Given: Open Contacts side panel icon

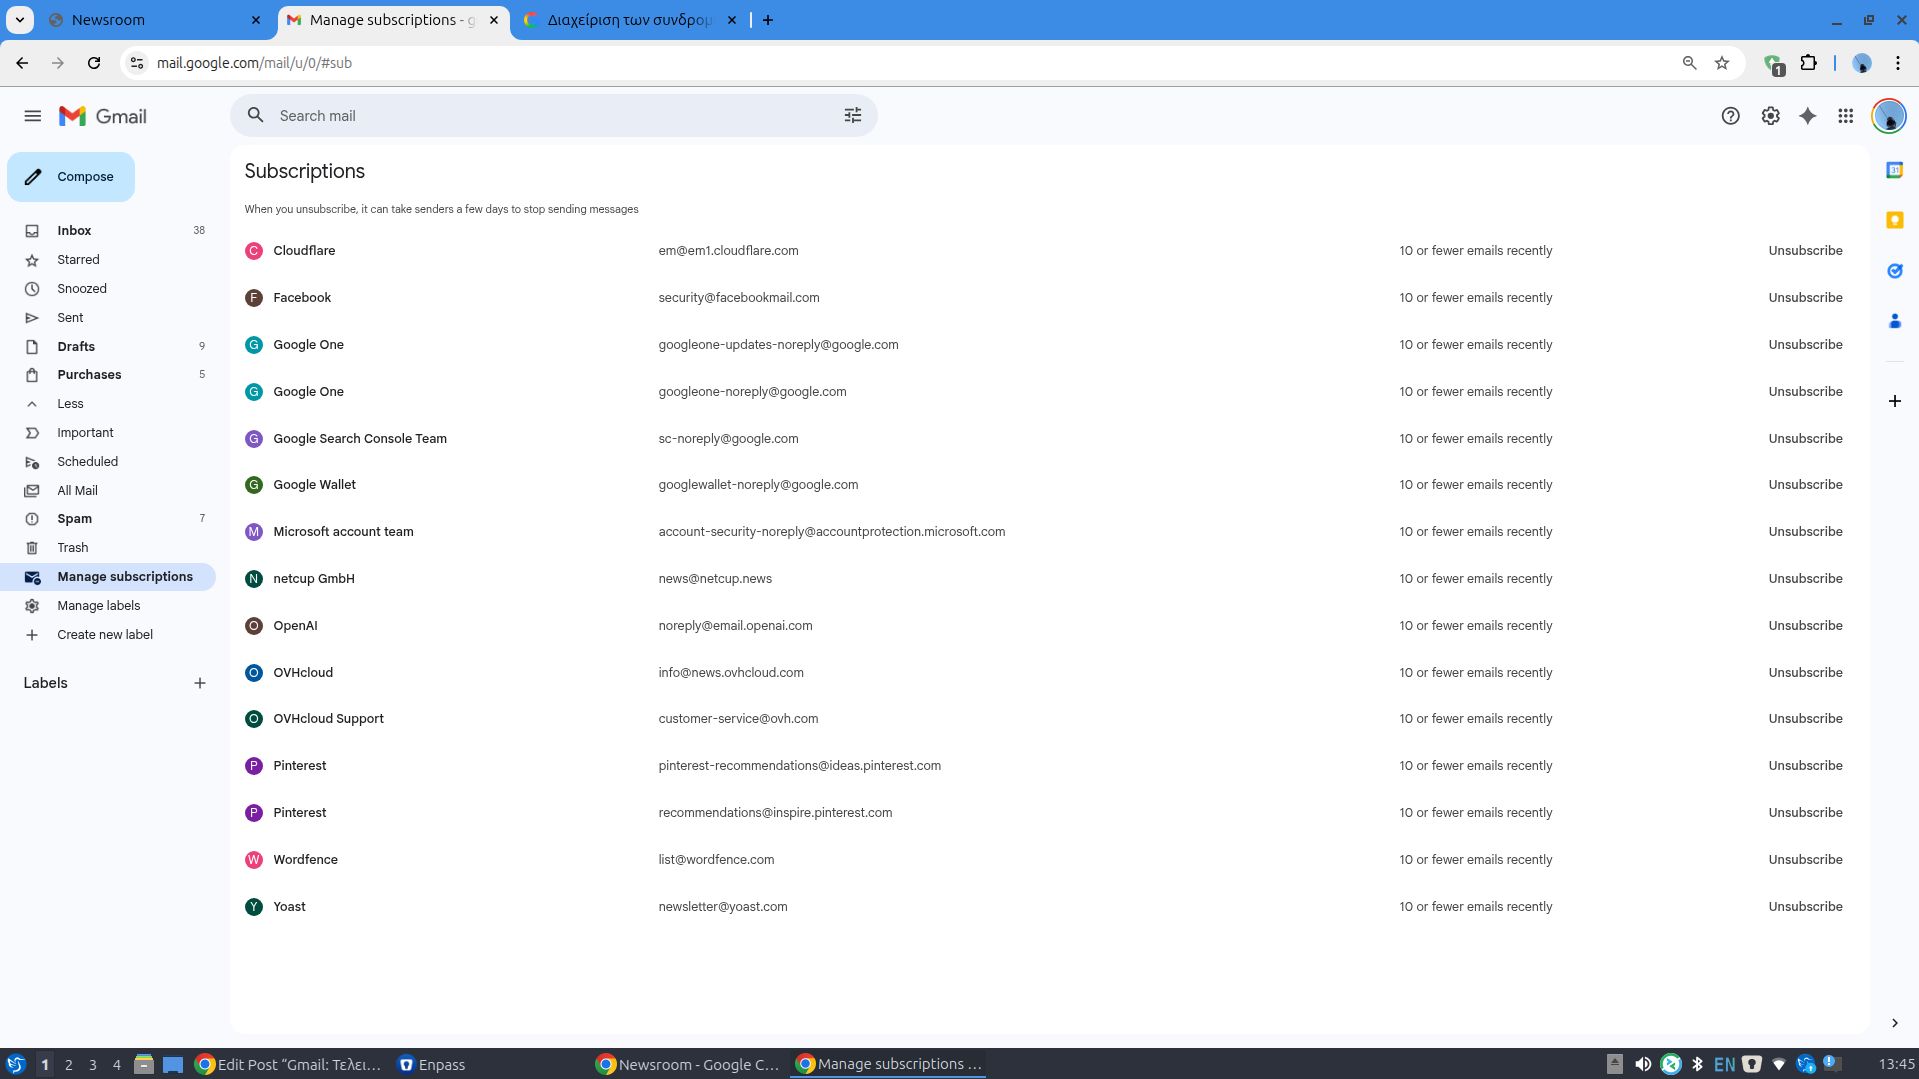Looking at the screenshot, I should (x=1894, y=321).
